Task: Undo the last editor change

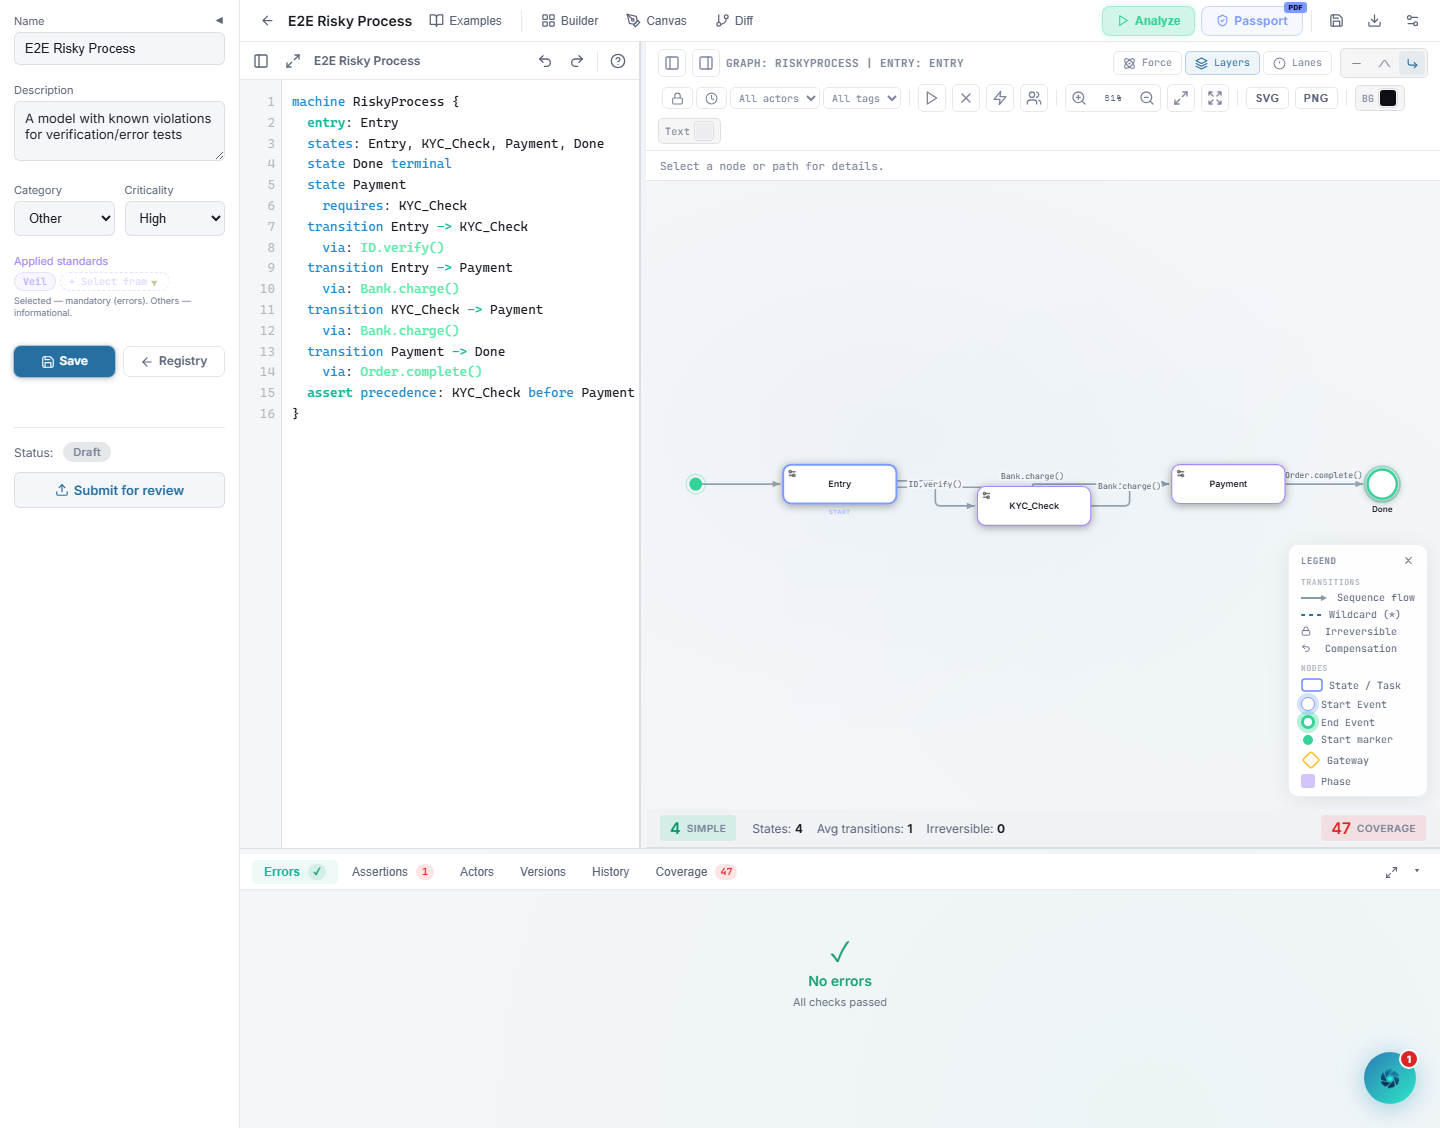Action: 545,61
